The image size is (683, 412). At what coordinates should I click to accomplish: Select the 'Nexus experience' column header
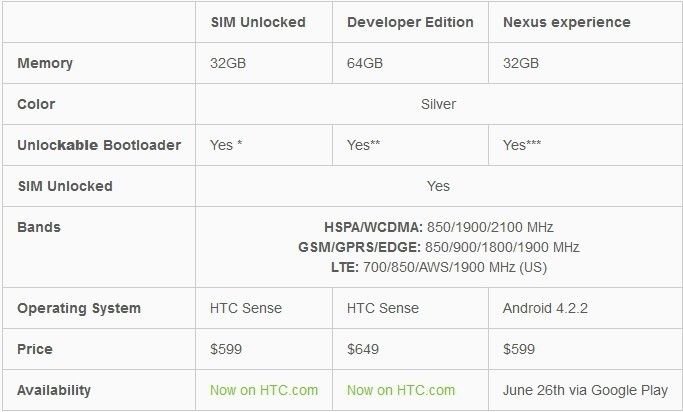pos(567,22)
